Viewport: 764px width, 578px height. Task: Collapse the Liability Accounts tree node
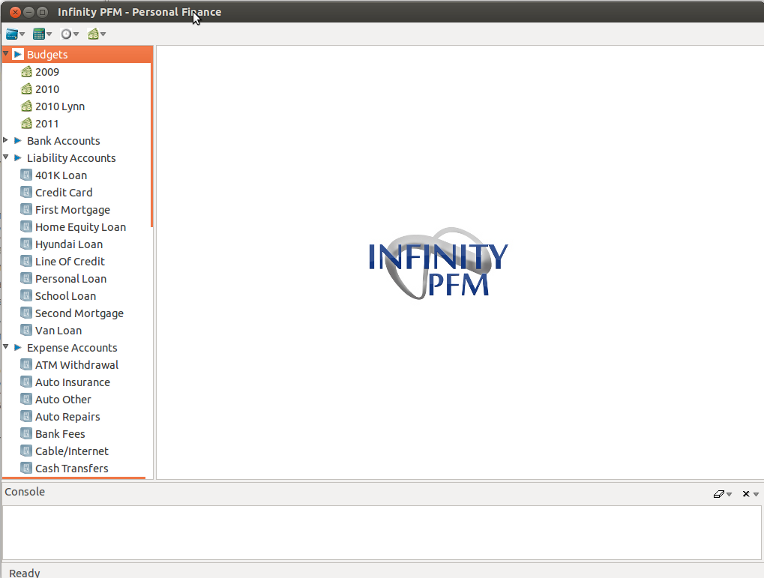6,157
